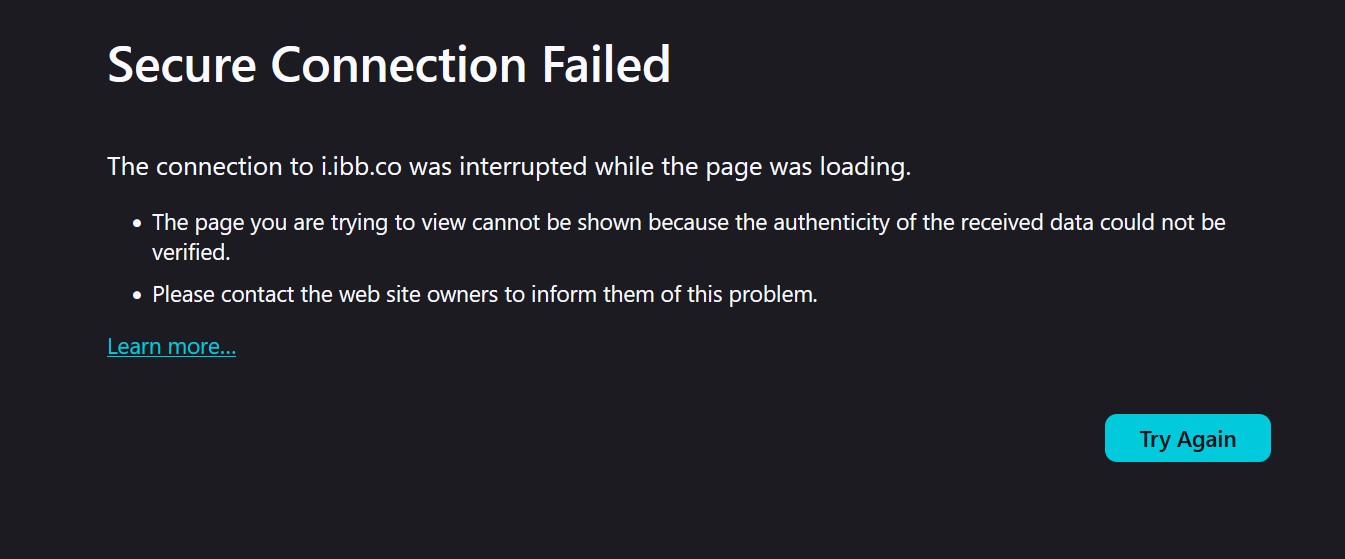Click the Try Again button

(1187, 439)
